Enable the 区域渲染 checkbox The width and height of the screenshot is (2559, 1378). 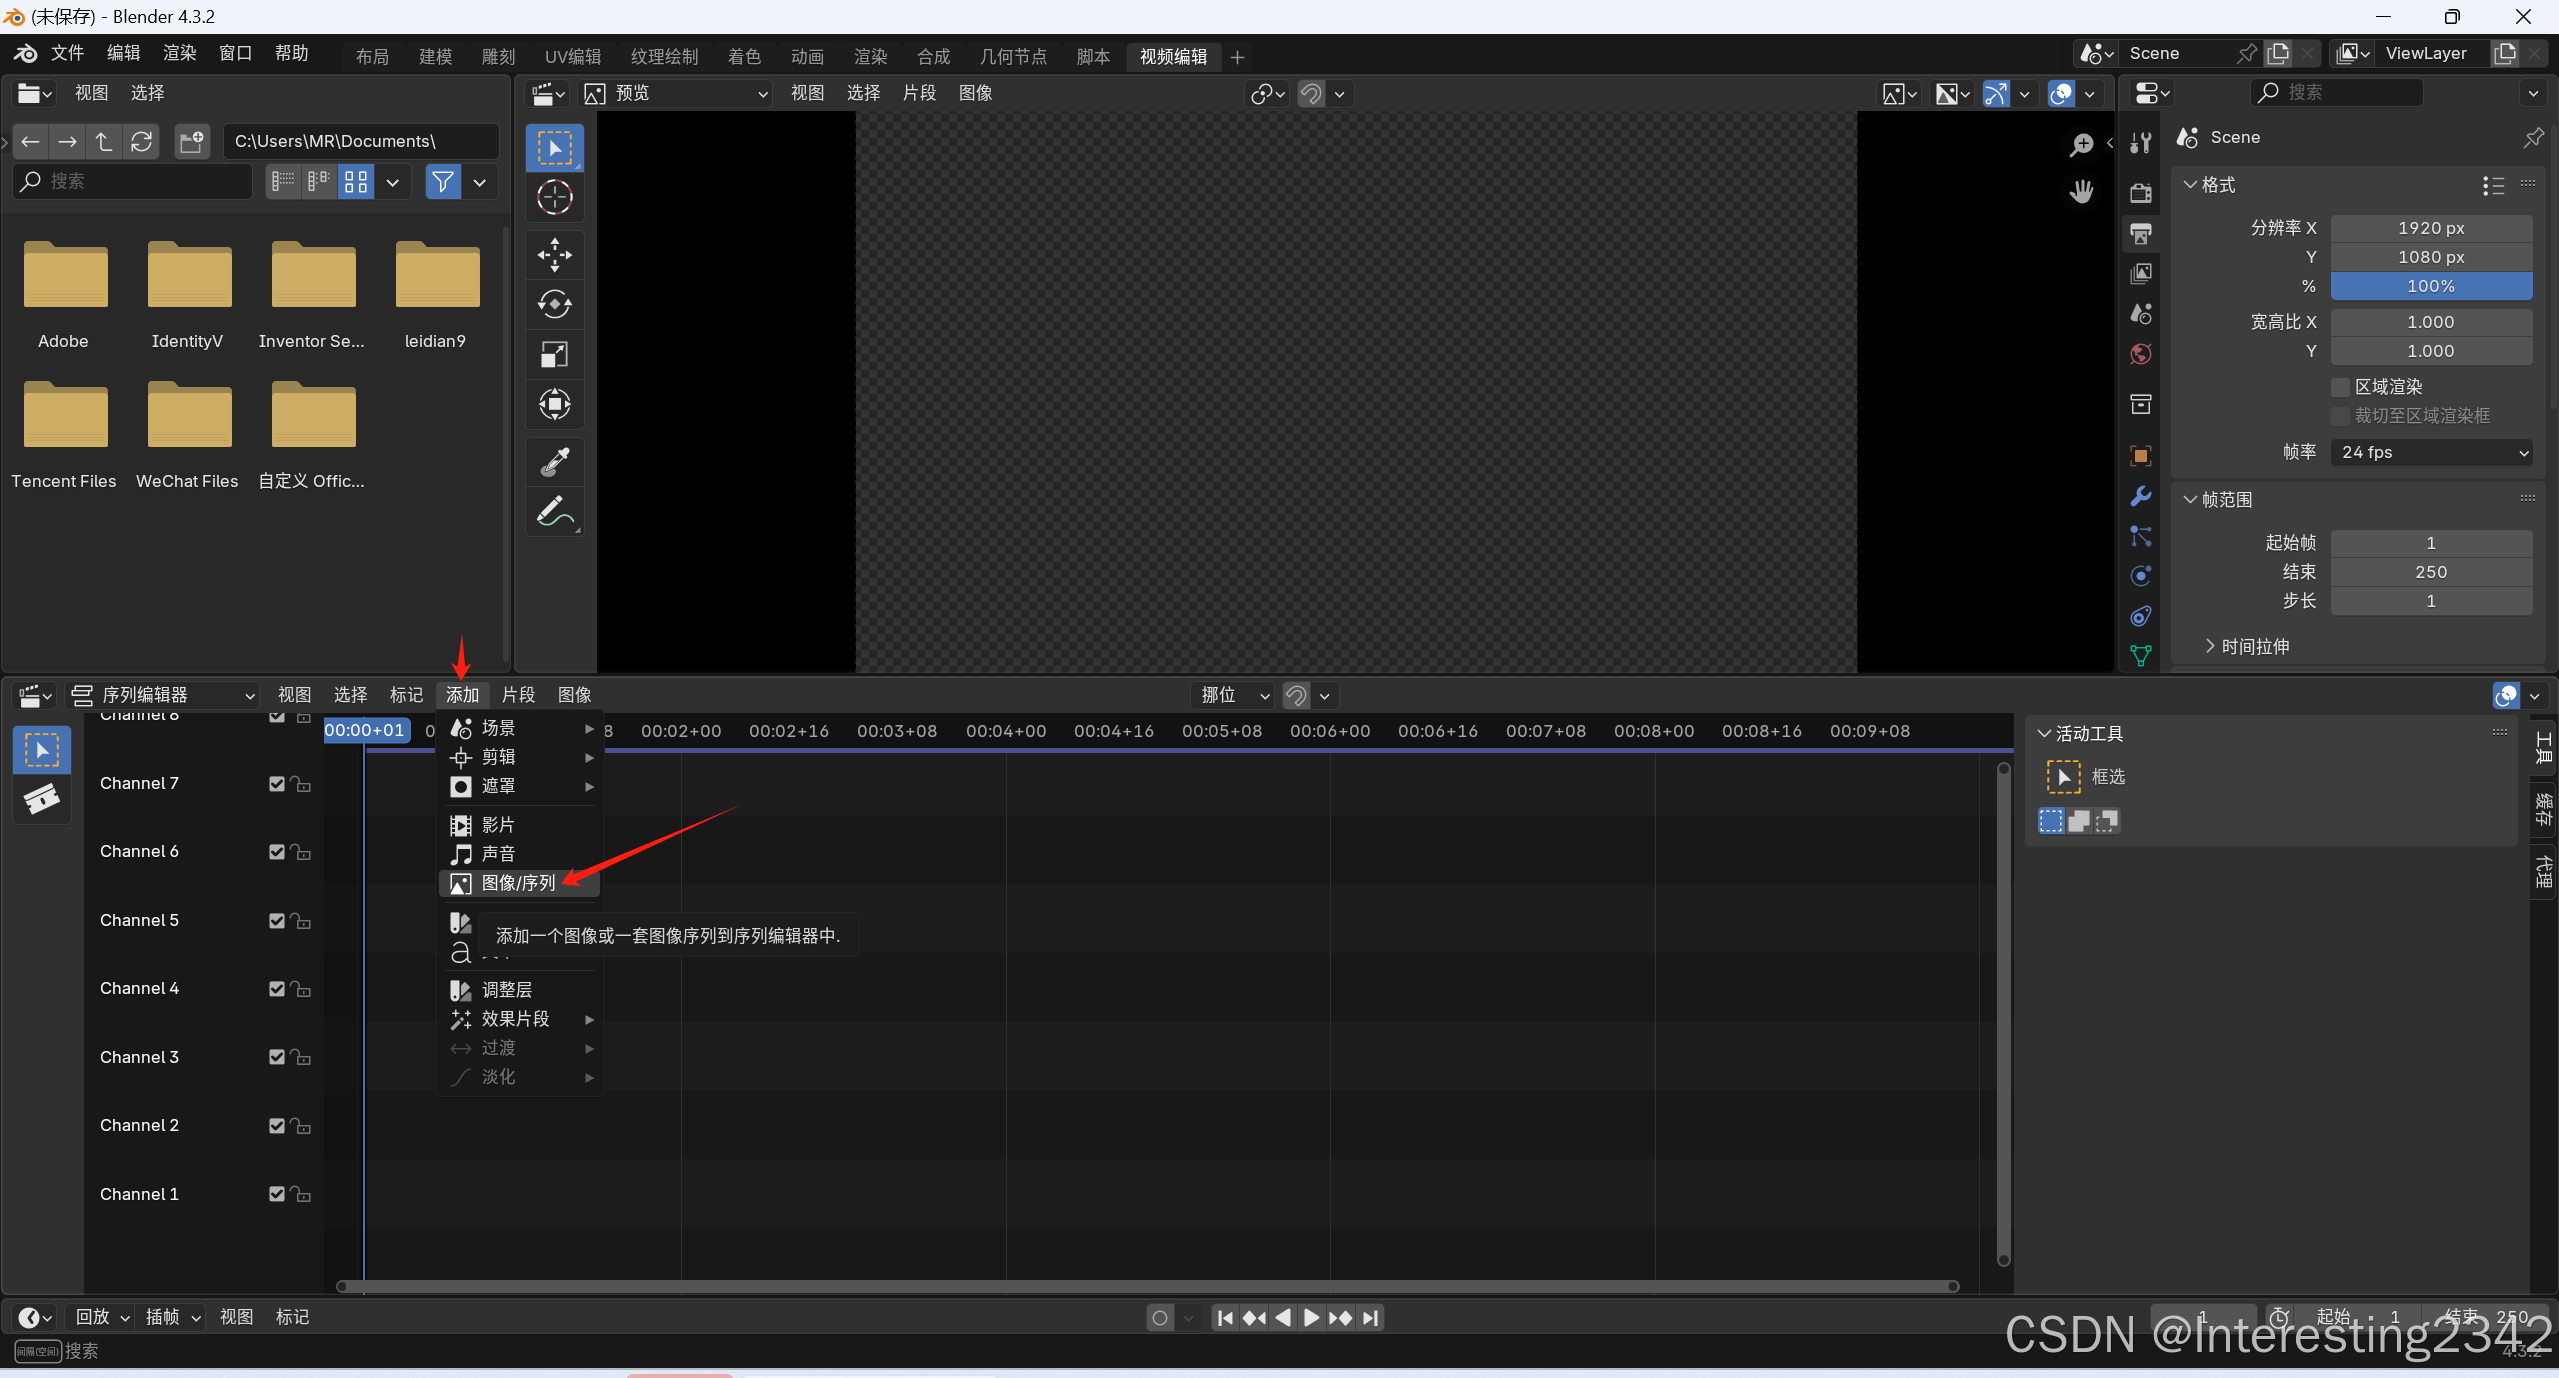coord(2340,387)
